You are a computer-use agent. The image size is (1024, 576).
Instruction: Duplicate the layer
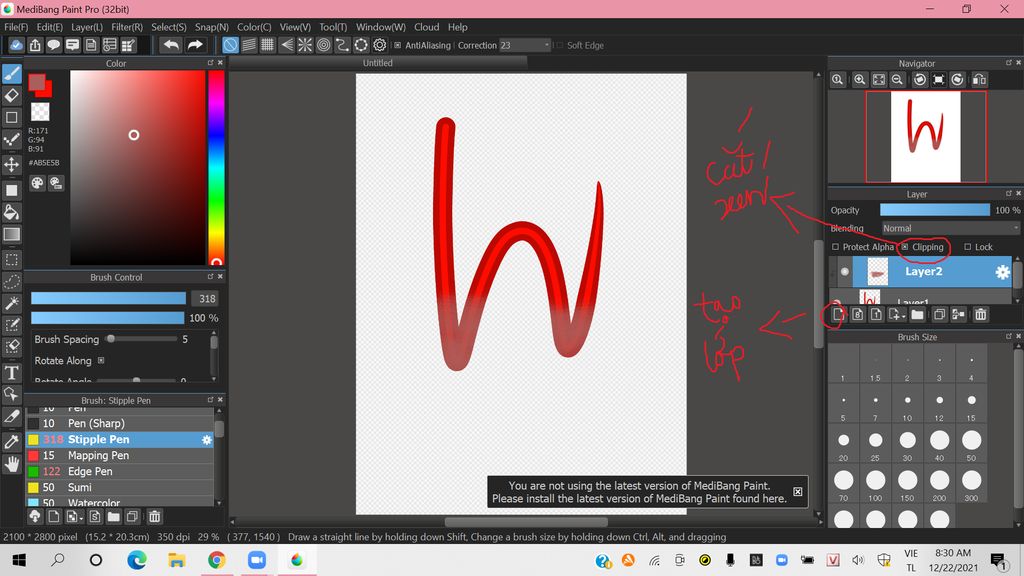click(939, 315)
